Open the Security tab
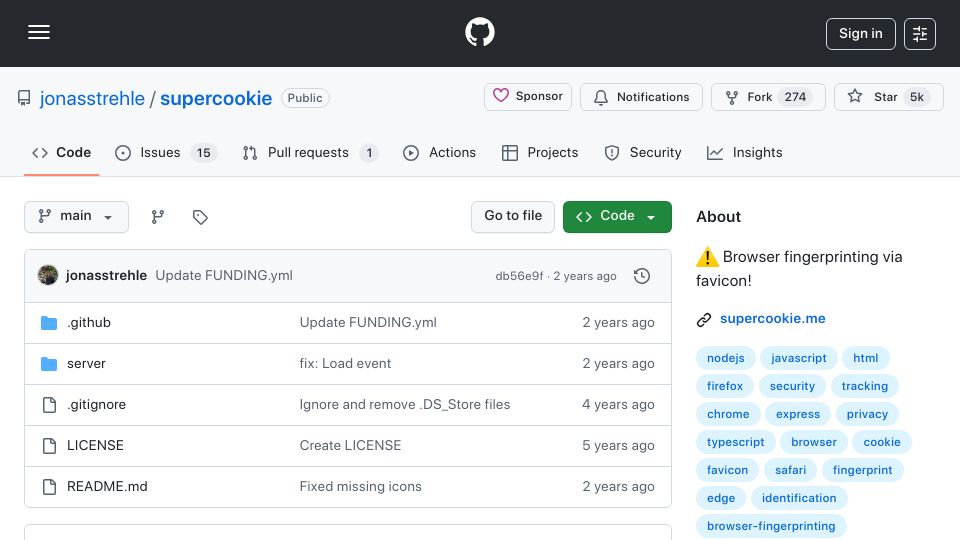This screenshot has width=960, height=540. [643, 152]
